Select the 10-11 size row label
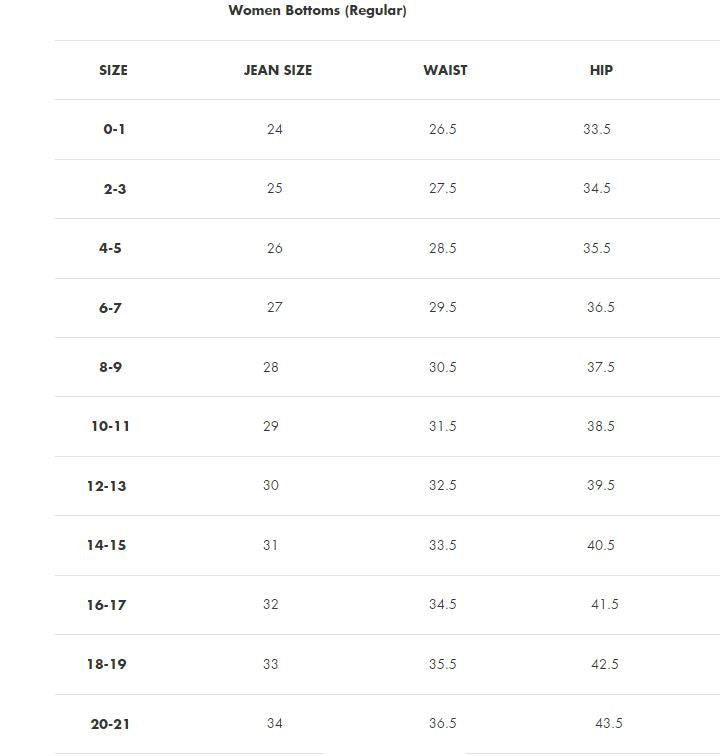 [x=110, y=426]
